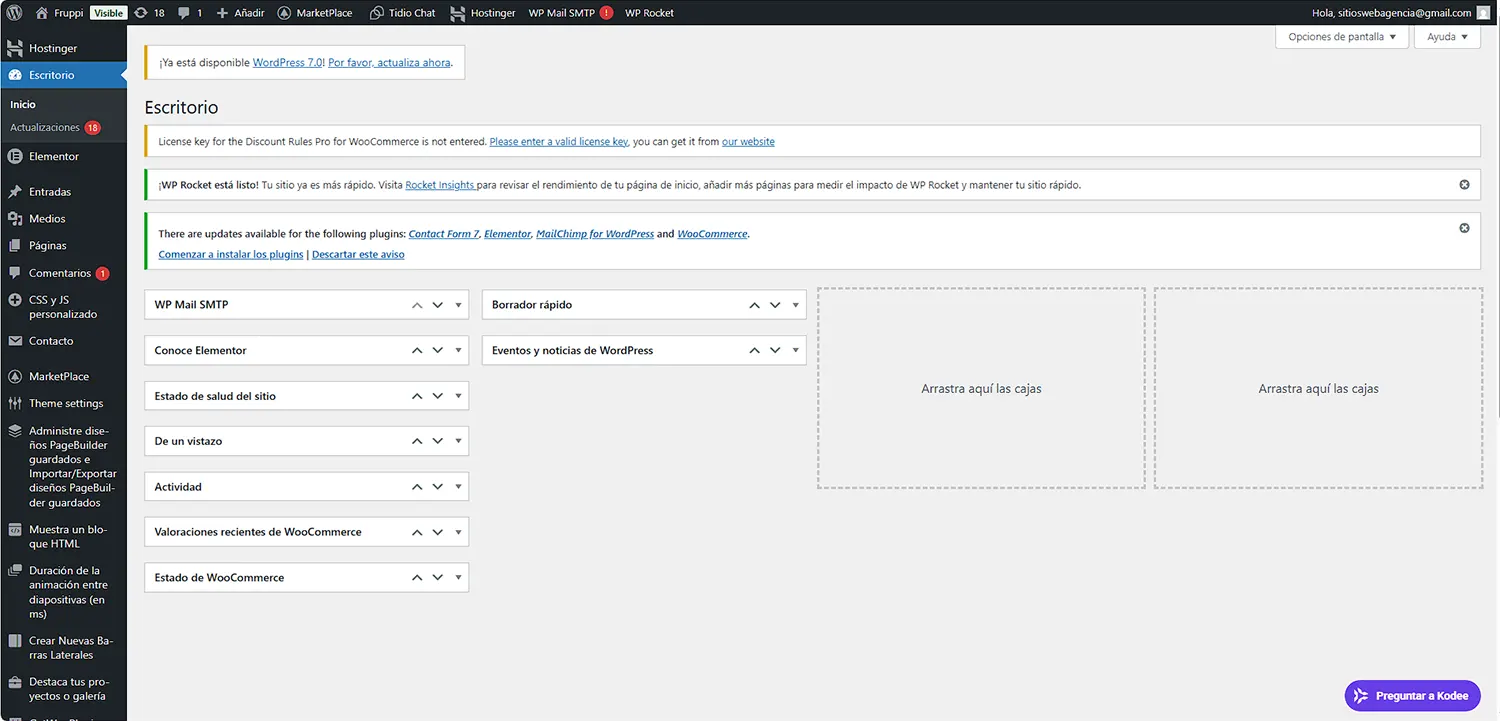
Task: Click the Fruppi site home icon
Action: (x=42, y=13)
